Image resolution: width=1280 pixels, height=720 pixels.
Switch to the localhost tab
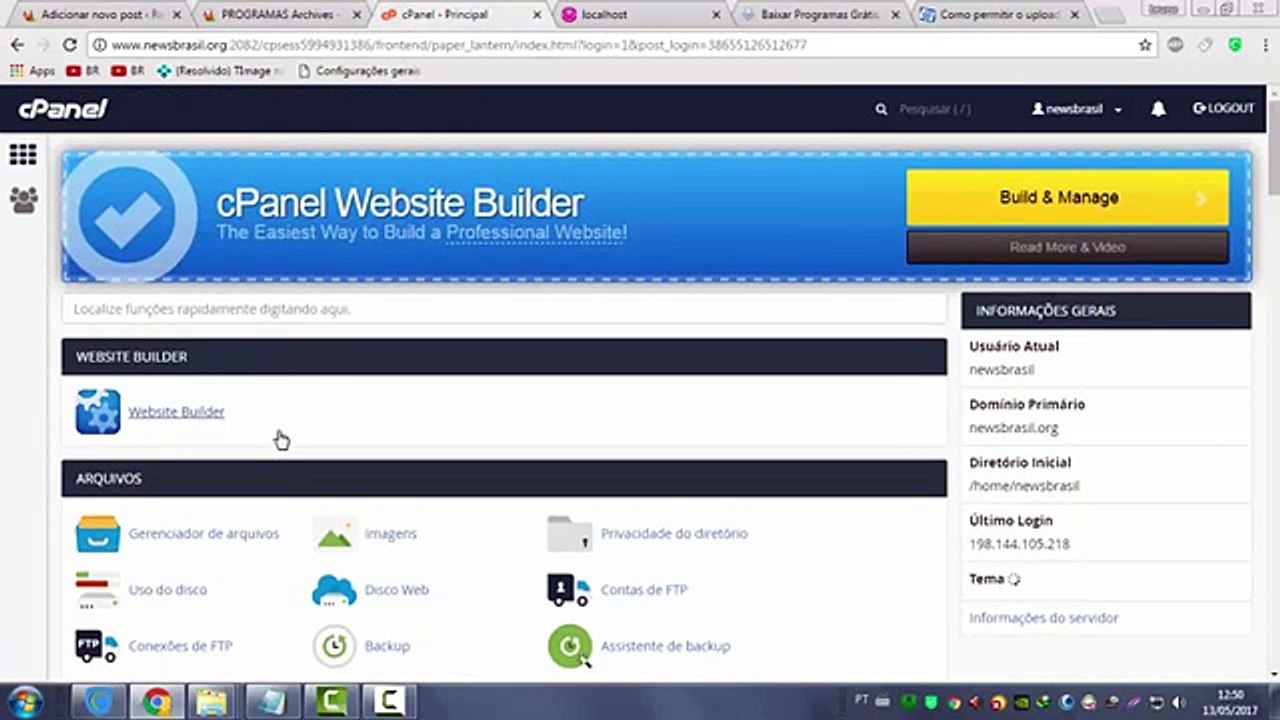639,15
